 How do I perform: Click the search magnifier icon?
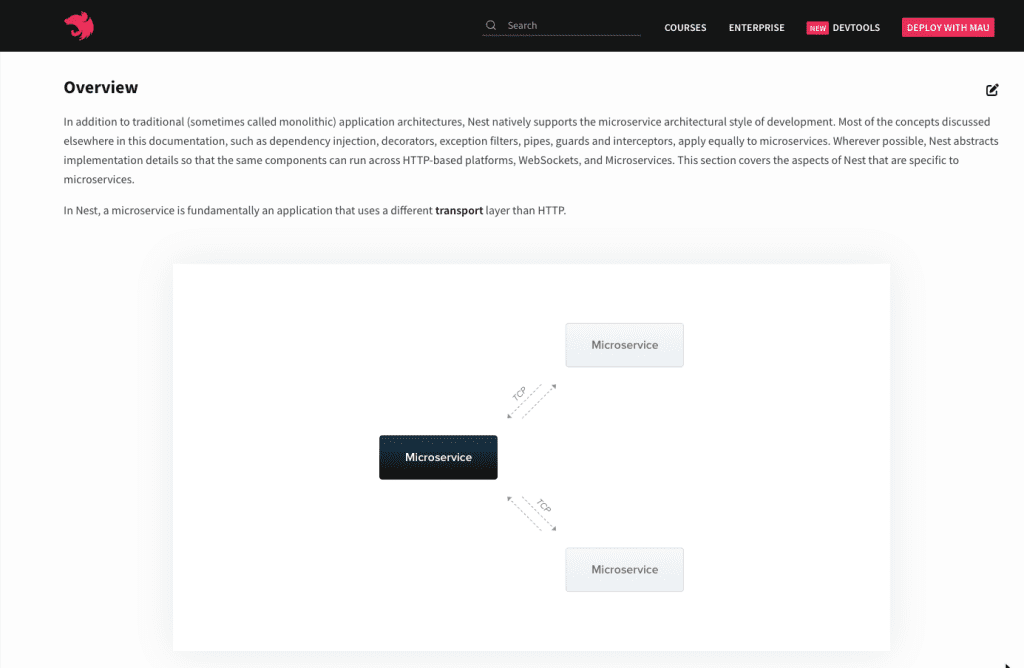(x=490, y=25)
